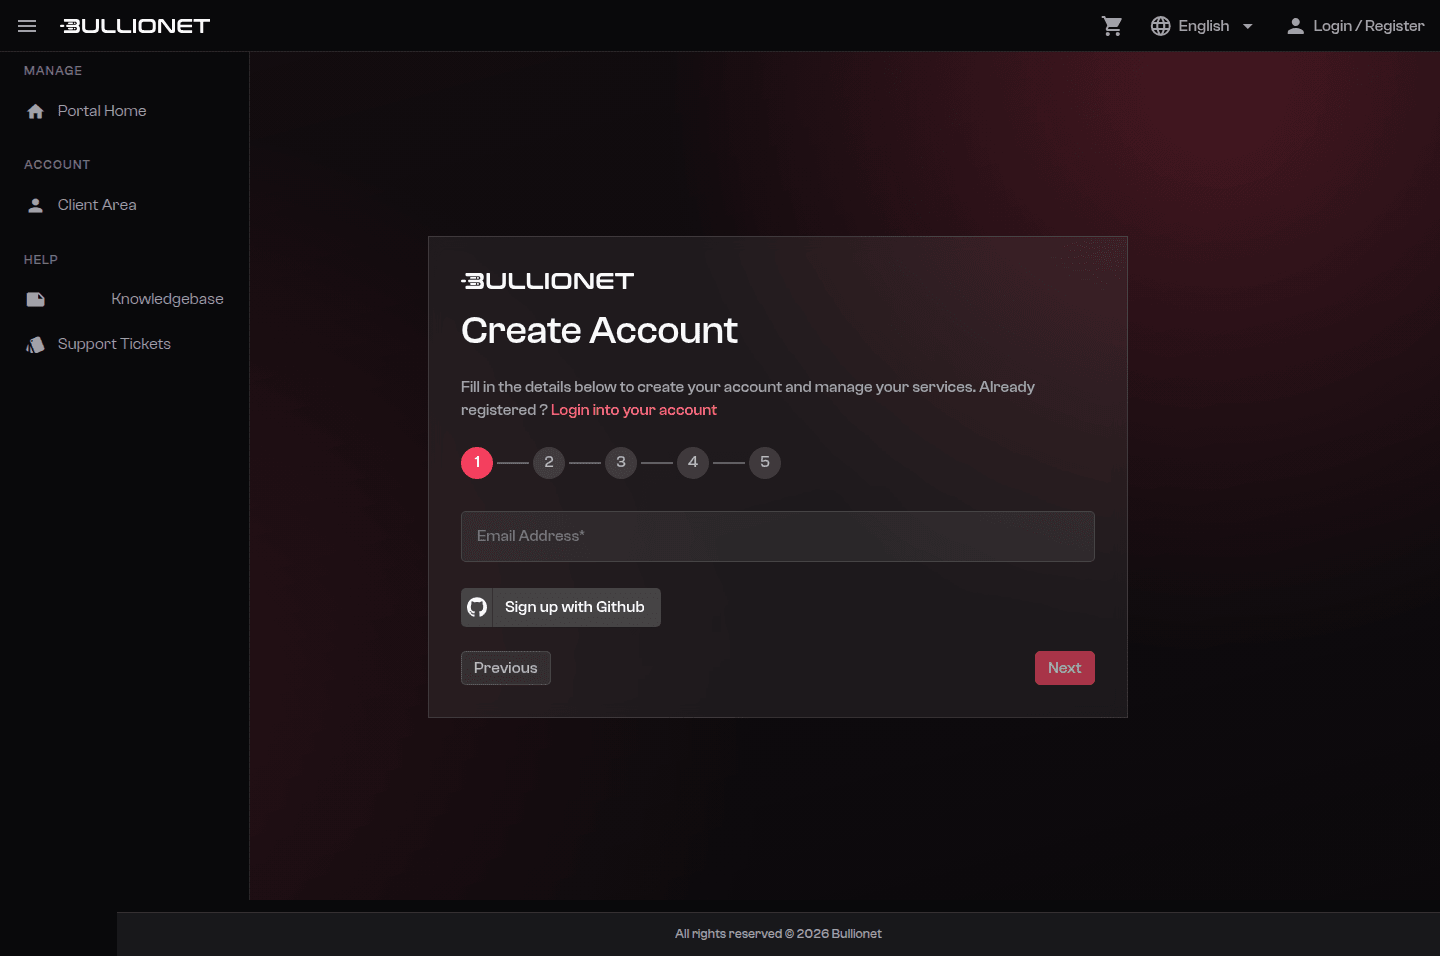Image resolution: width=1440 pixels, height=956 pixels.
Task: Open Support Tickets
Action: (114, 344)
